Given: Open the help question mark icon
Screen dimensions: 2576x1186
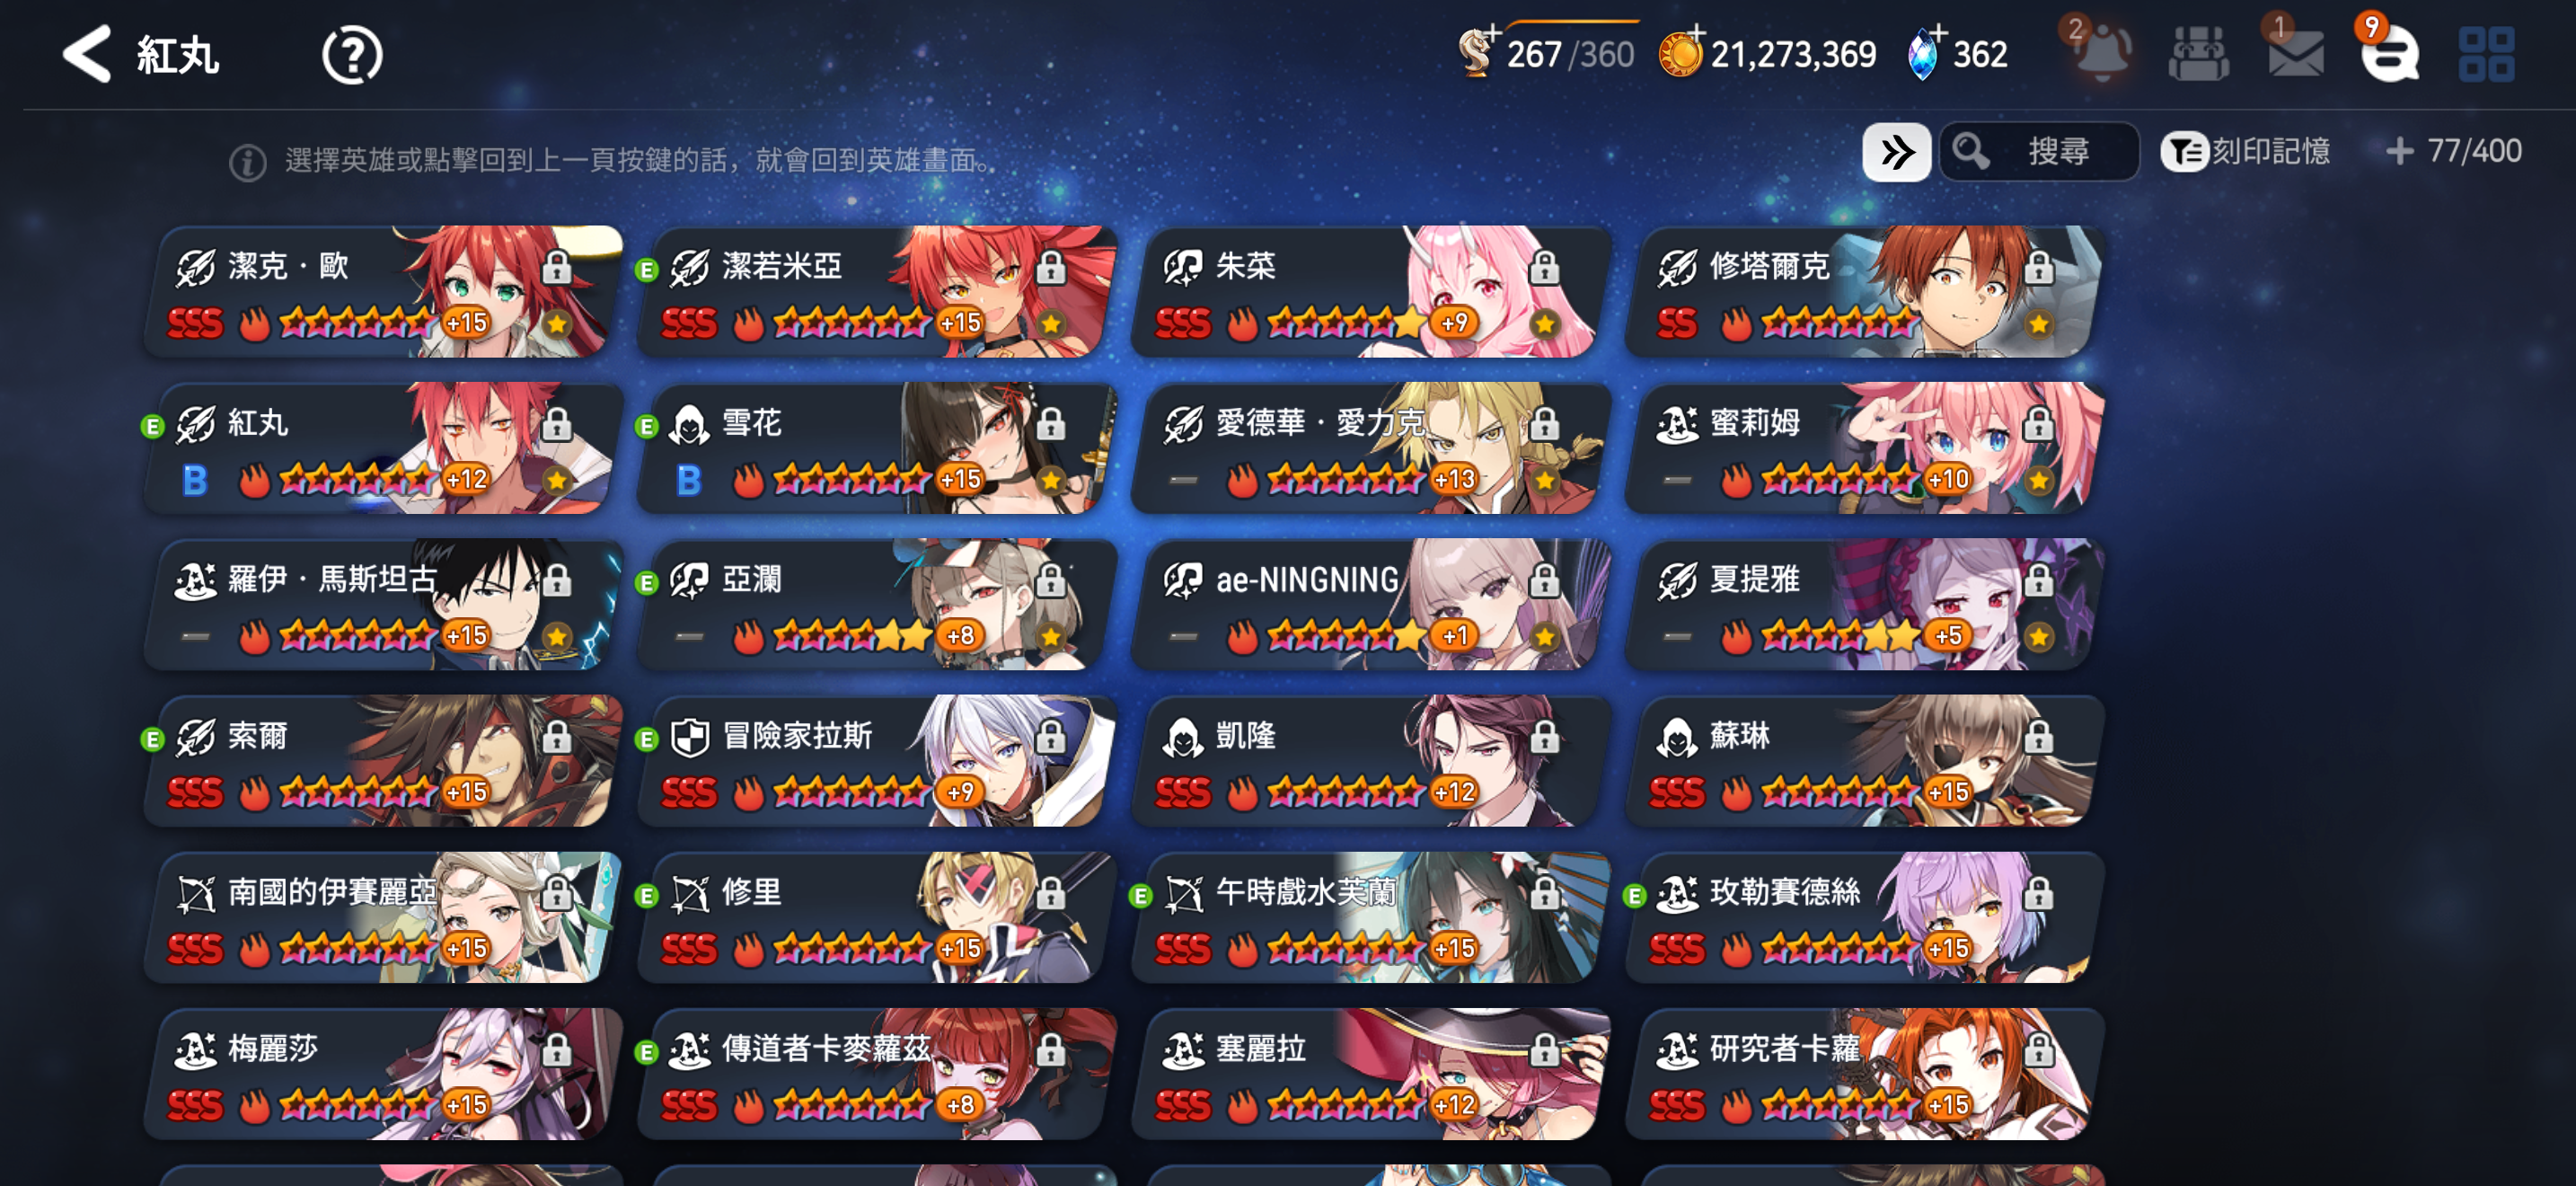Looking at the screenshot, I should (x=352, y=55).
